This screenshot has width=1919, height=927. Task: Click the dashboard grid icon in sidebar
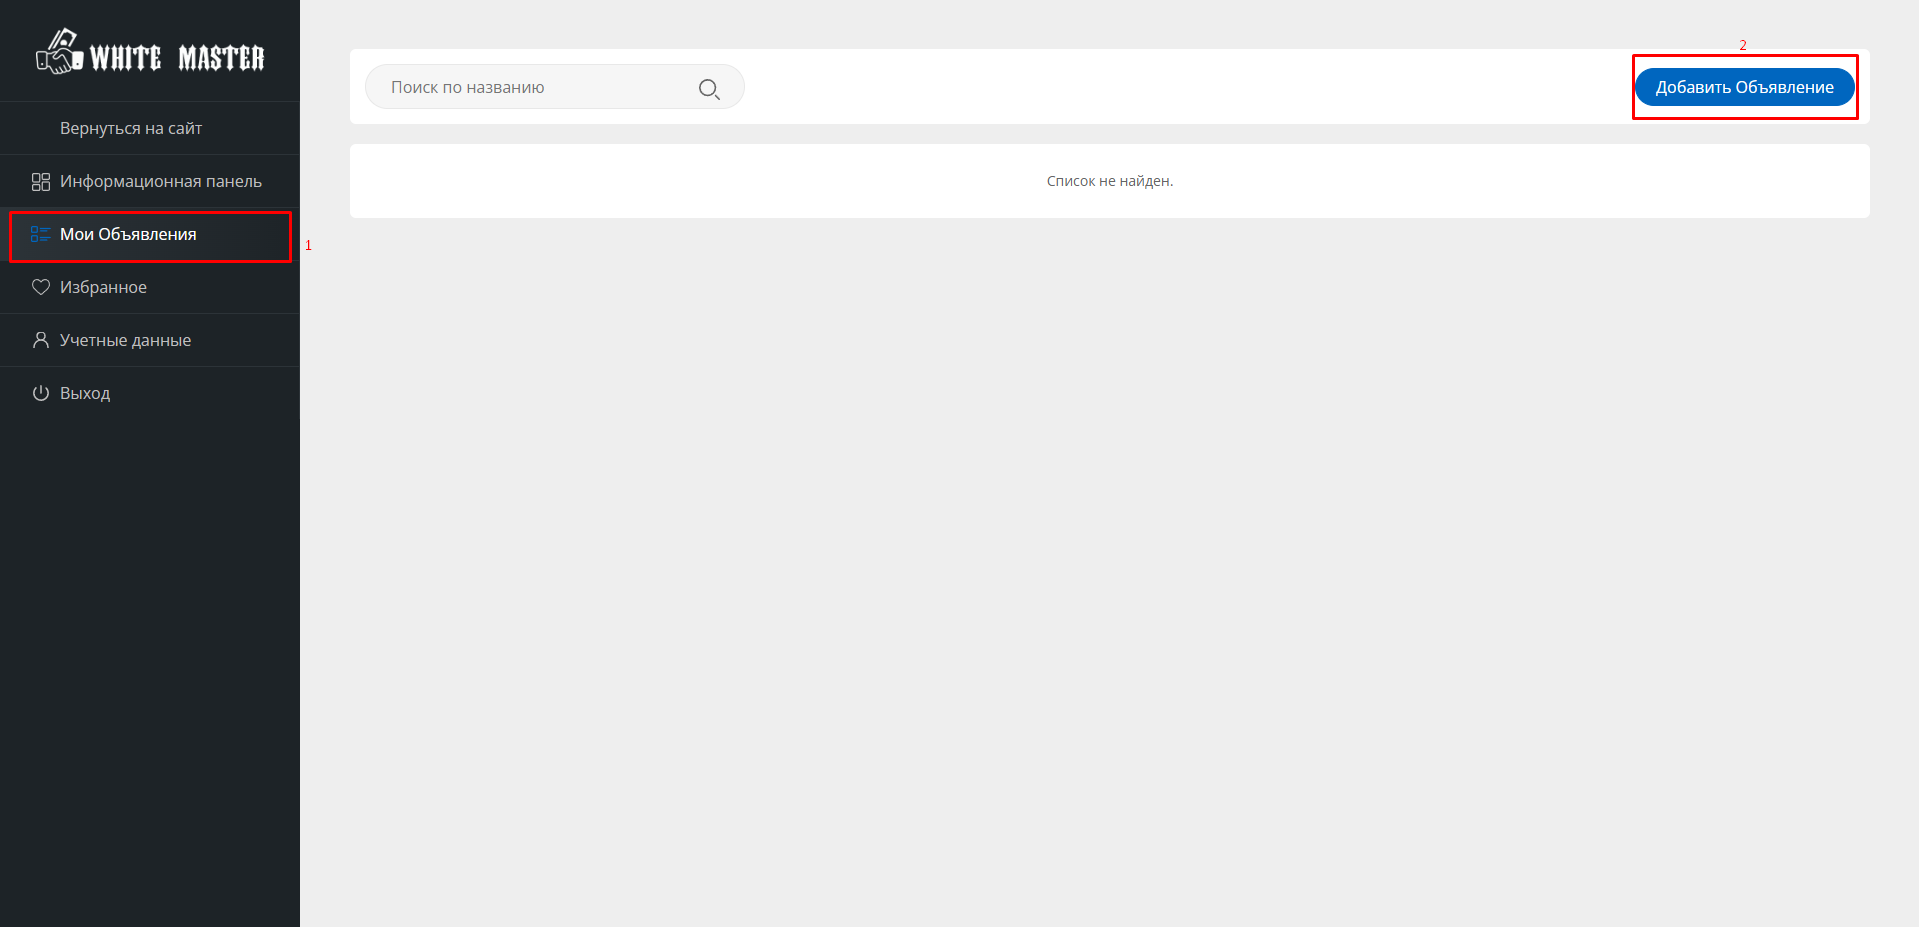(41, 182)
